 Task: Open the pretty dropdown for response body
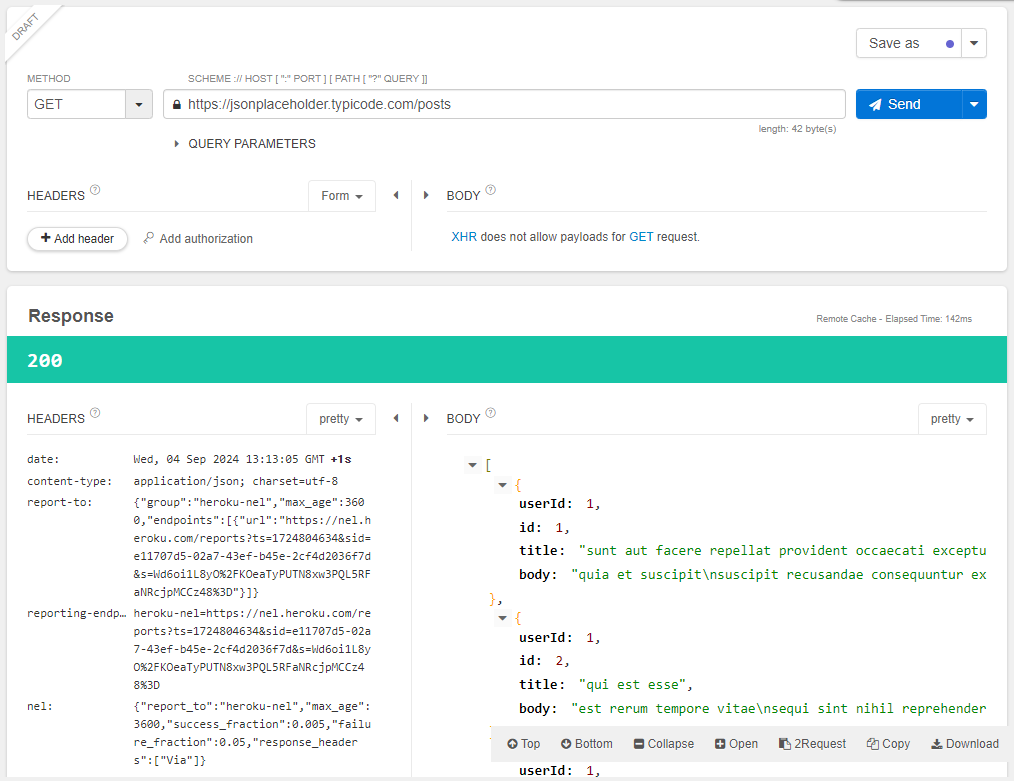[x=951, y=418]
